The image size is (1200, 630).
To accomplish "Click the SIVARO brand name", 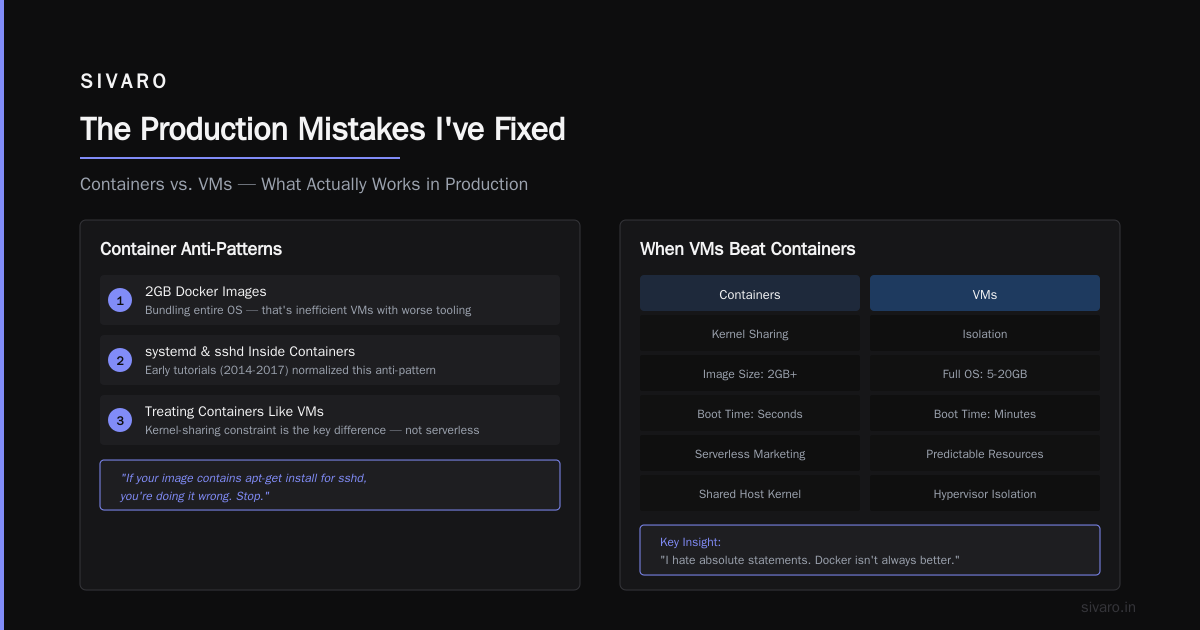I will coord(125,82).
